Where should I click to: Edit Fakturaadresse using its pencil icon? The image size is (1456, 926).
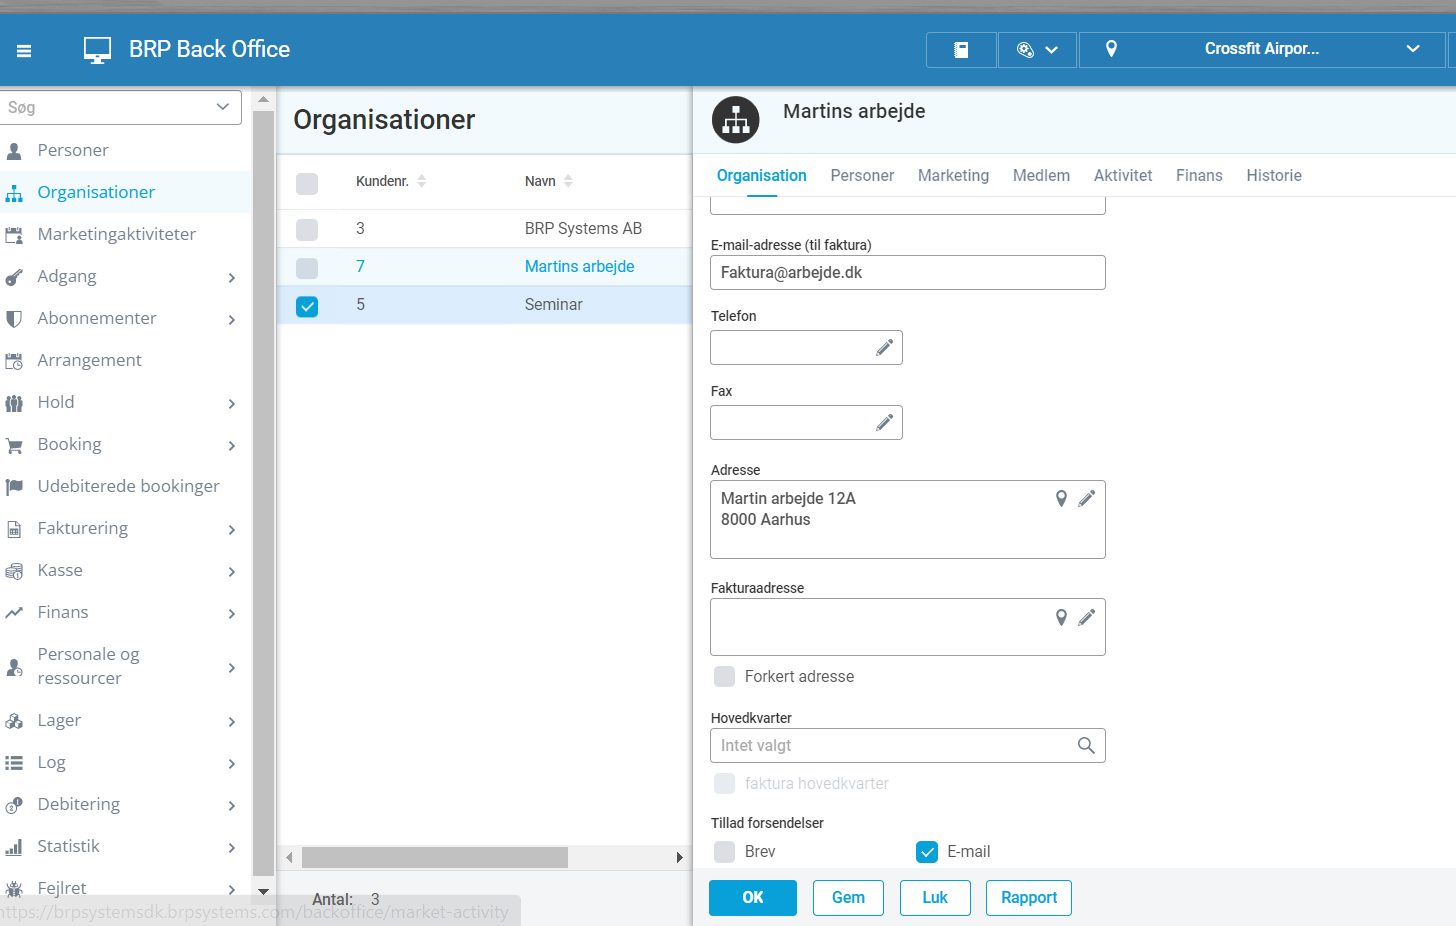click(1086, 617)
